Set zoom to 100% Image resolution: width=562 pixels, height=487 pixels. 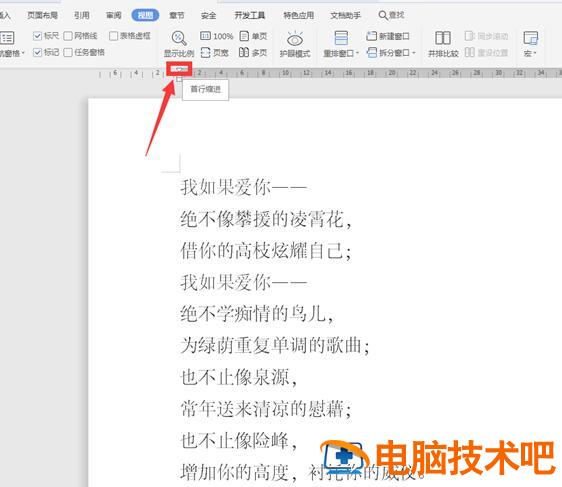pos(216,36)
